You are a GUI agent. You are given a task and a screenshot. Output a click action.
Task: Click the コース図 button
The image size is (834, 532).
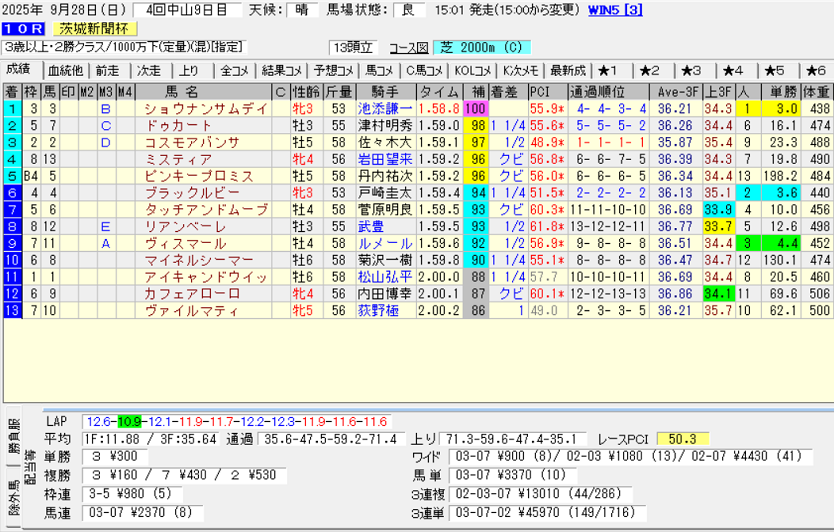[408, 48]
